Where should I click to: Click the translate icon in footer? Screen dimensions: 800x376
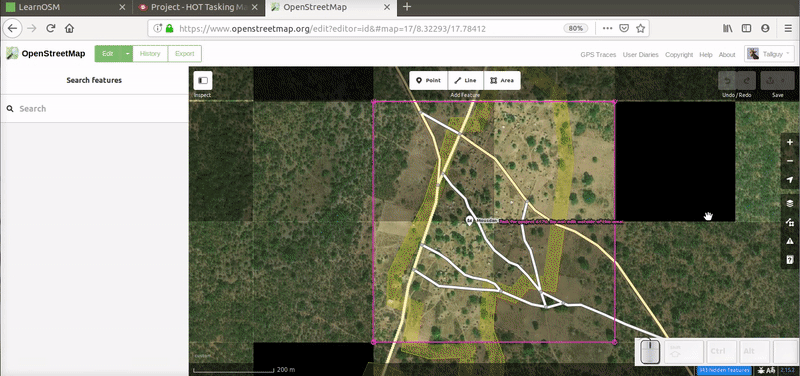(x=771, y=370)
